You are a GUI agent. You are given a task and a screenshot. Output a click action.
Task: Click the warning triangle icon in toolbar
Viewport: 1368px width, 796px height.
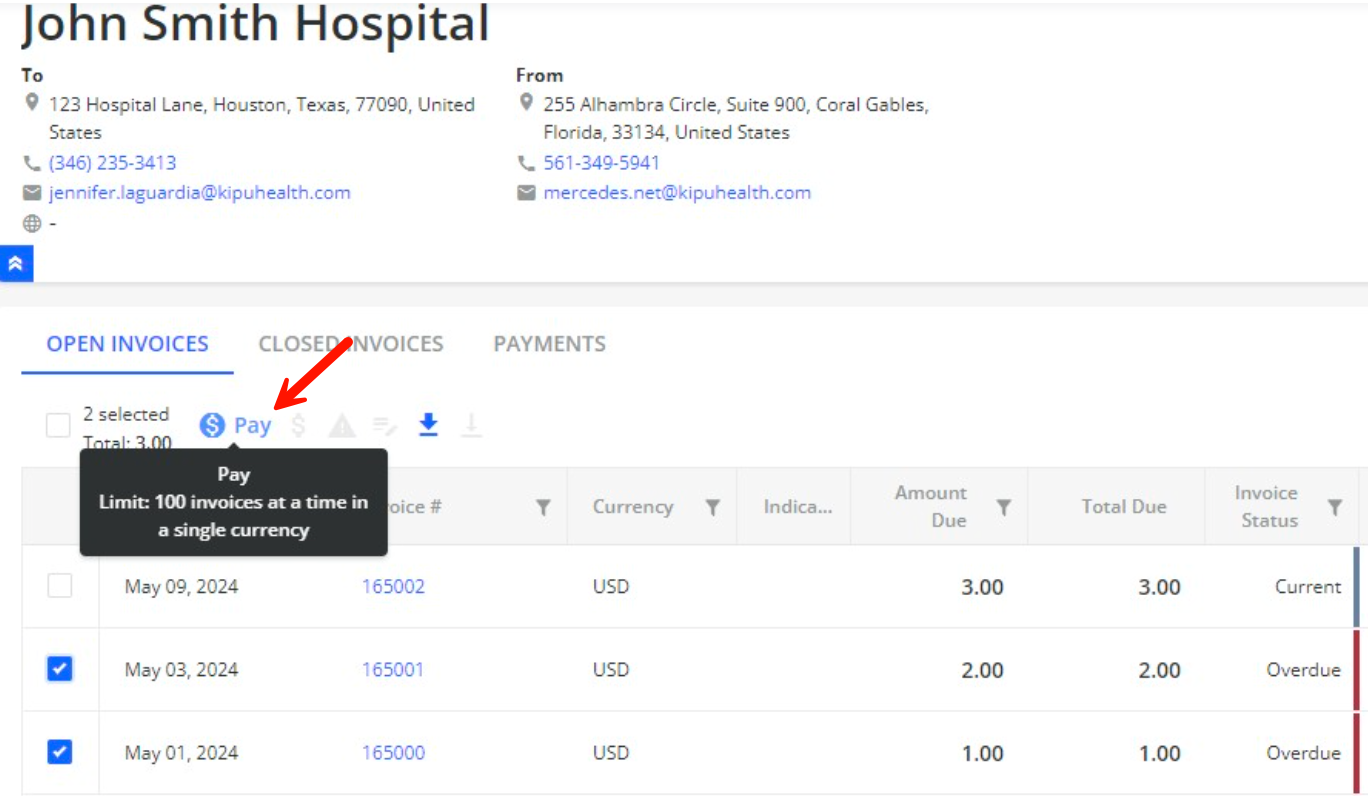[342, 427]
